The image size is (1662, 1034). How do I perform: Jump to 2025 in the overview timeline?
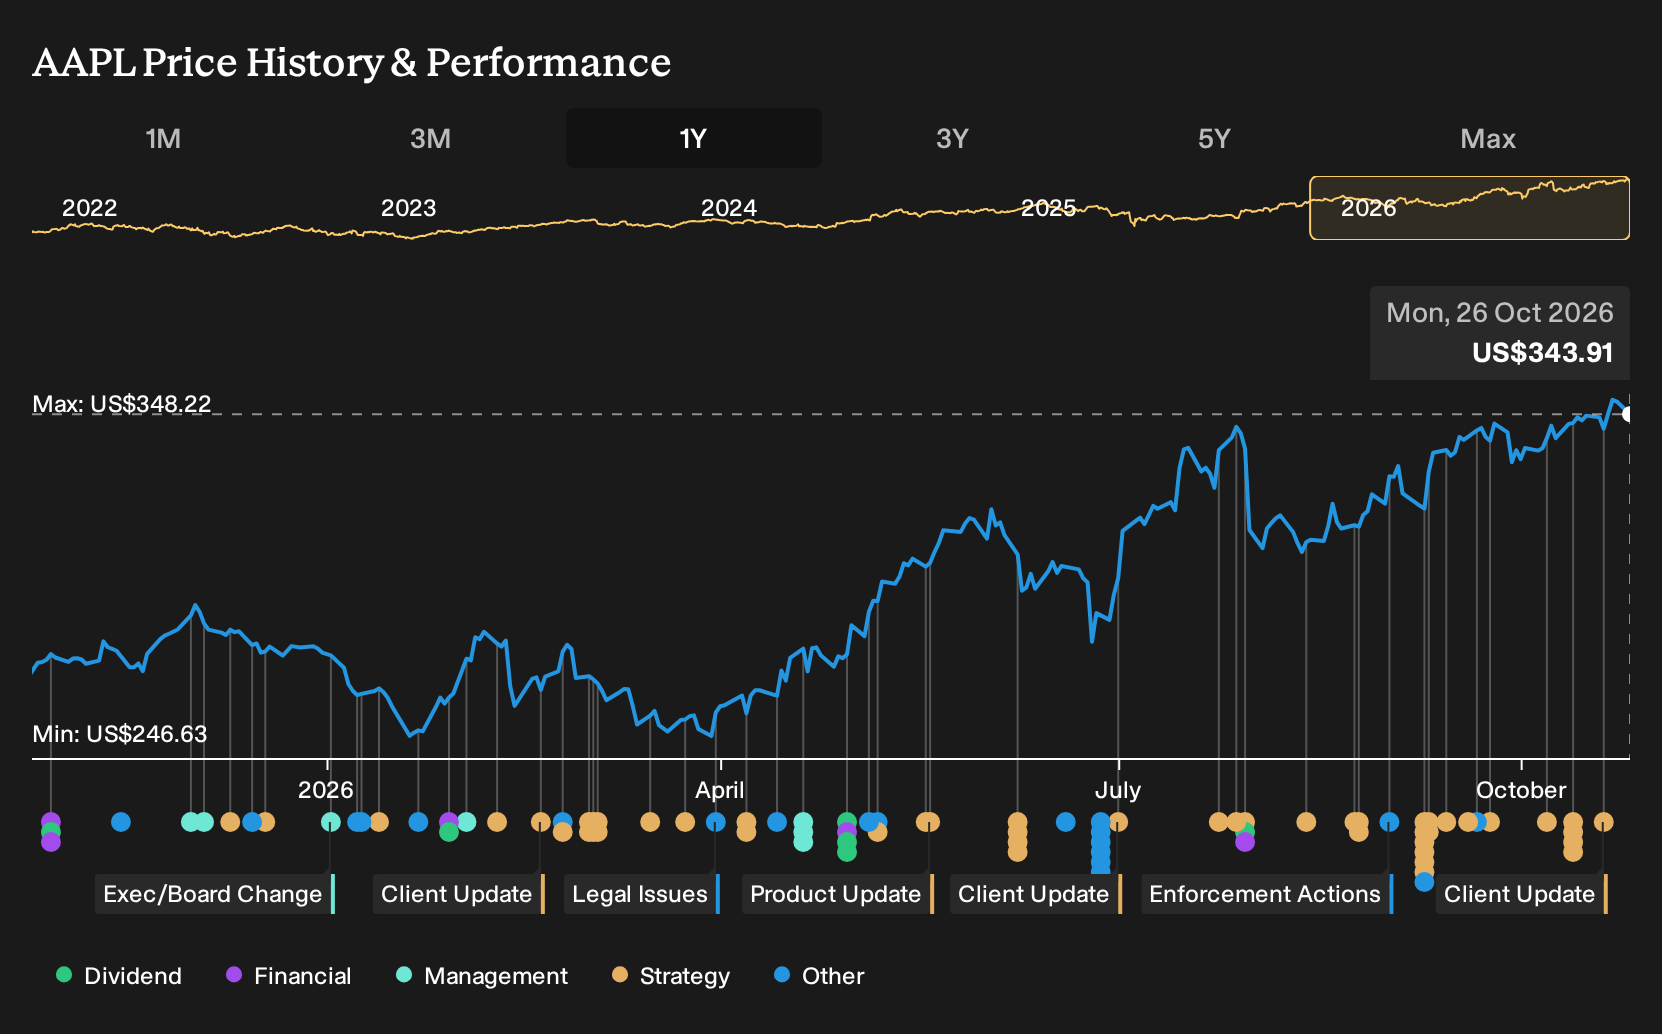coord(1048,208)
